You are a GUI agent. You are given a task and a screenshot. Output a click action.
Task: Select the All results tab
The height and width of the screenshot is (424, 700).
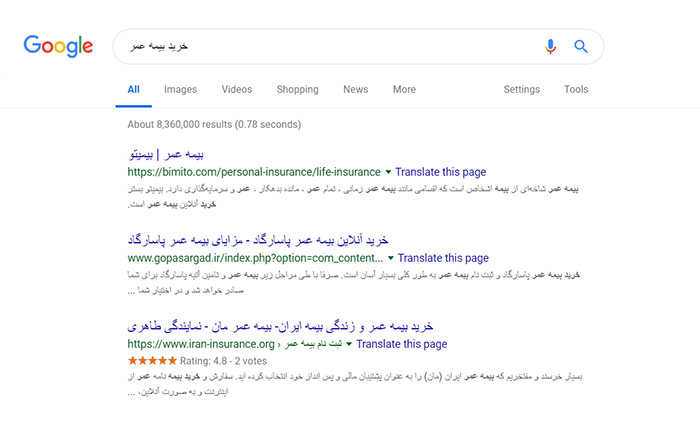pos(133,89)
